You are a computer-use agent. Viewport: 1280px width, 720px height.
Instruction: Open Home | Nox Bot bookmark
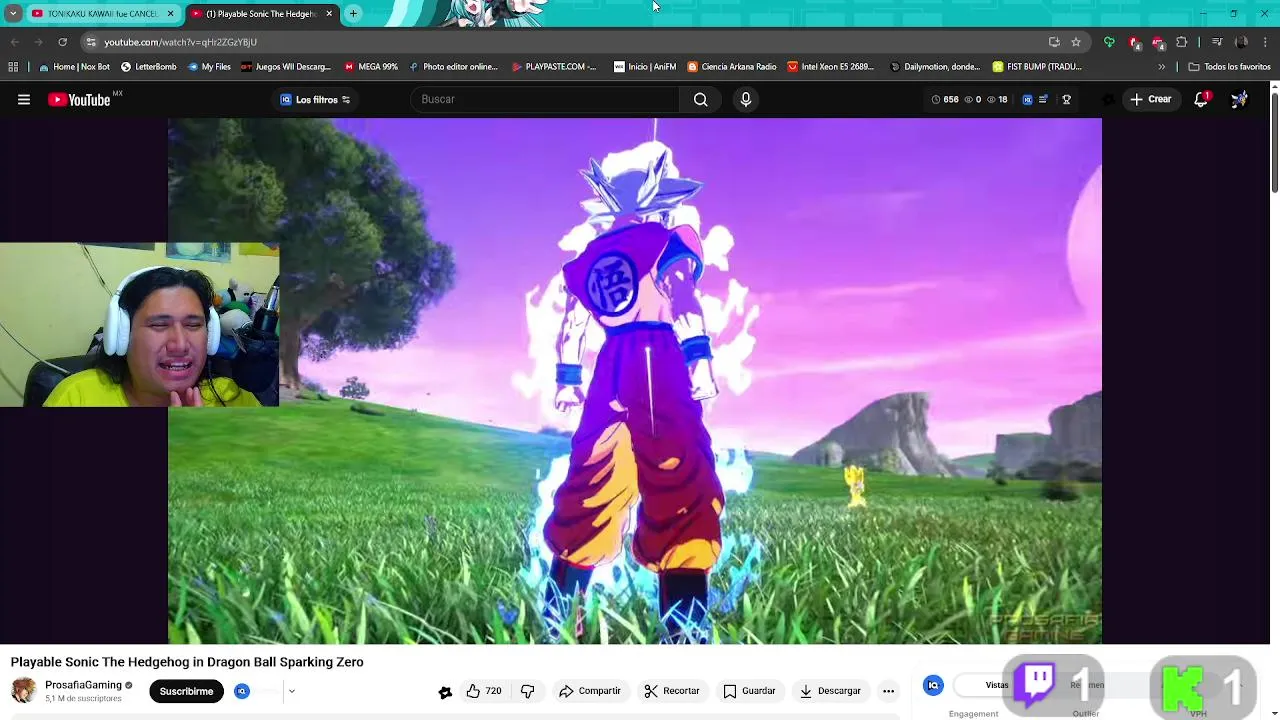click(x=74, y=67)
